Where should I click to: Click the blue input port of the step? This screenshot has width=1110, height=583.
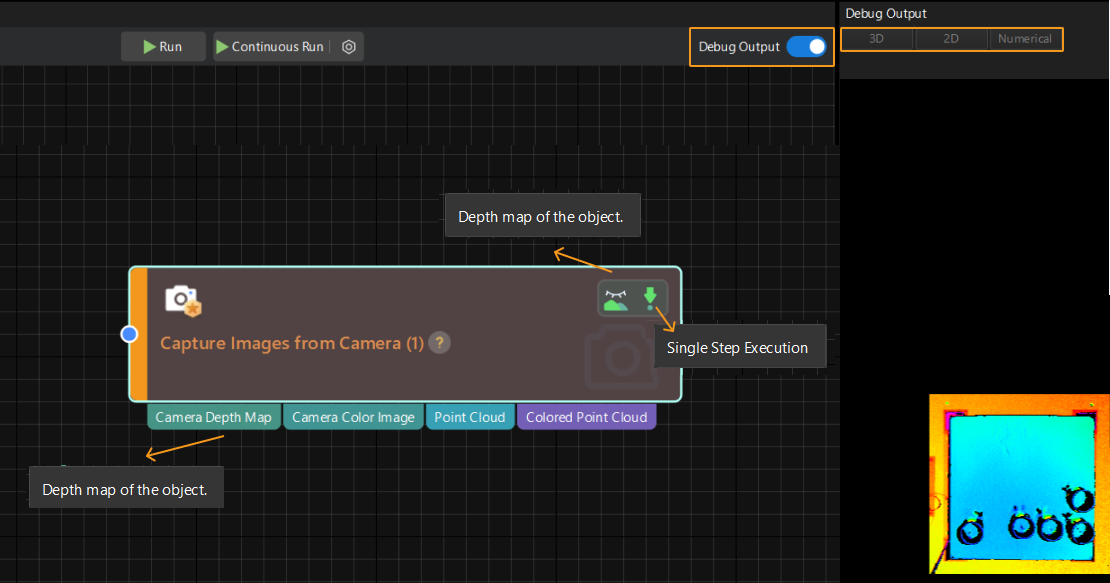pos(129,334)
